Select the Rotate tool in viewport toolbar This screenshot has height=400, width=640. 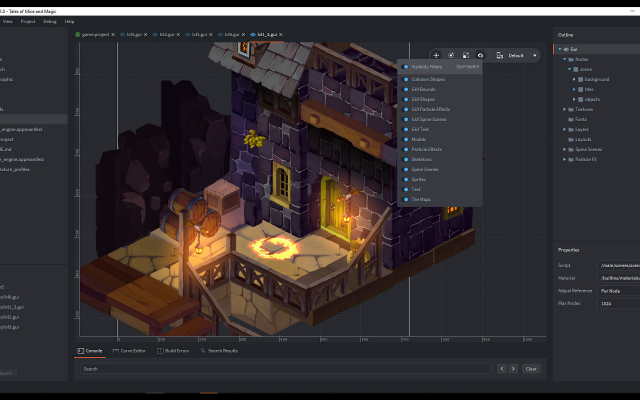451,56
